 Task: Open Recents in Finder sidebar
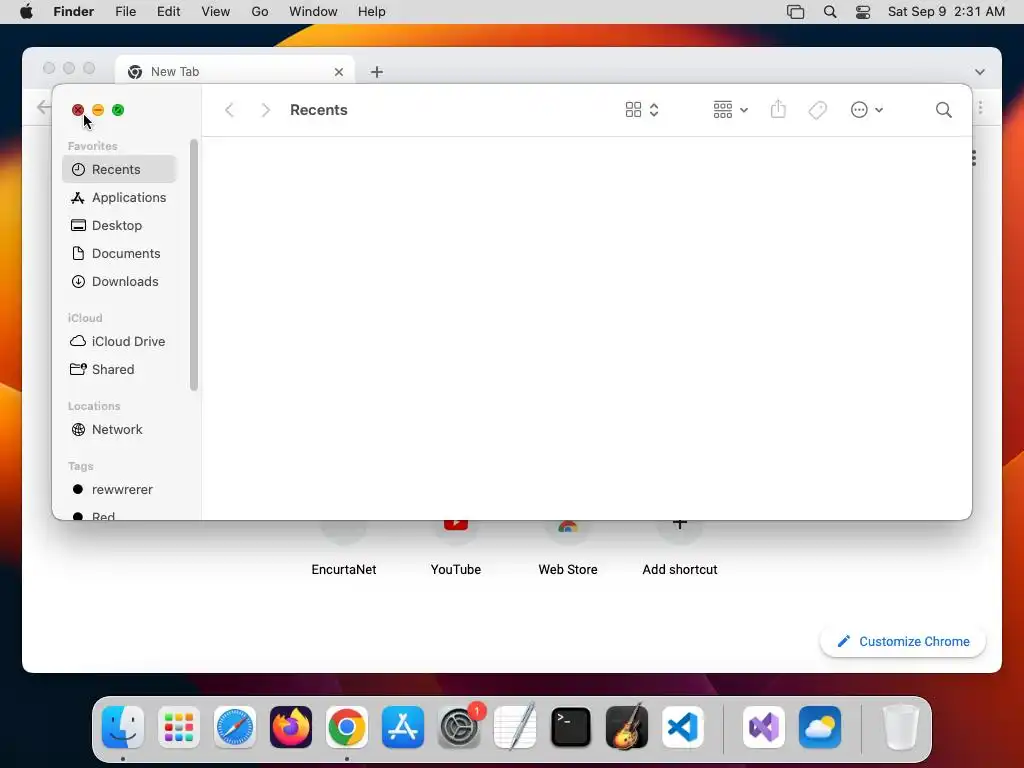pyautogui.click(x=119, y=169)
